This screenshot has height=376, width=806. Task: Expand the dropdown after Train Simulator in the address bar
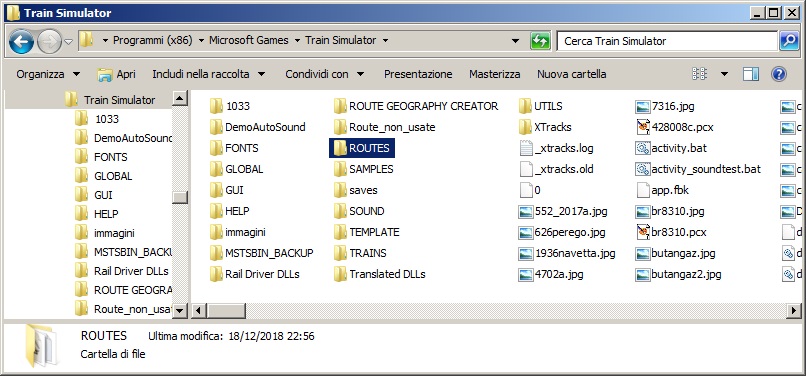385,41
